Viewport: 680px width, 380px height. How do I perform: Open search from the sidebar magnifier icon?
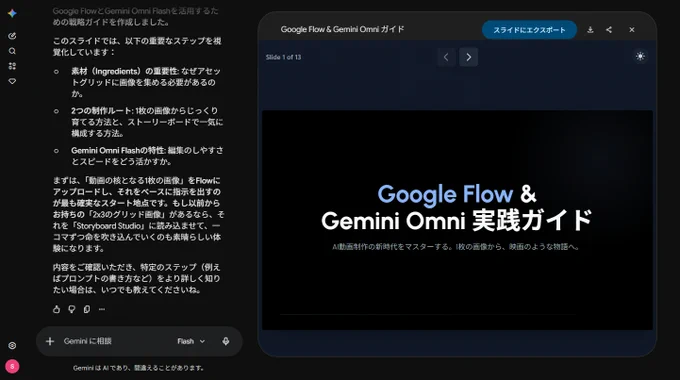(12, 51)
